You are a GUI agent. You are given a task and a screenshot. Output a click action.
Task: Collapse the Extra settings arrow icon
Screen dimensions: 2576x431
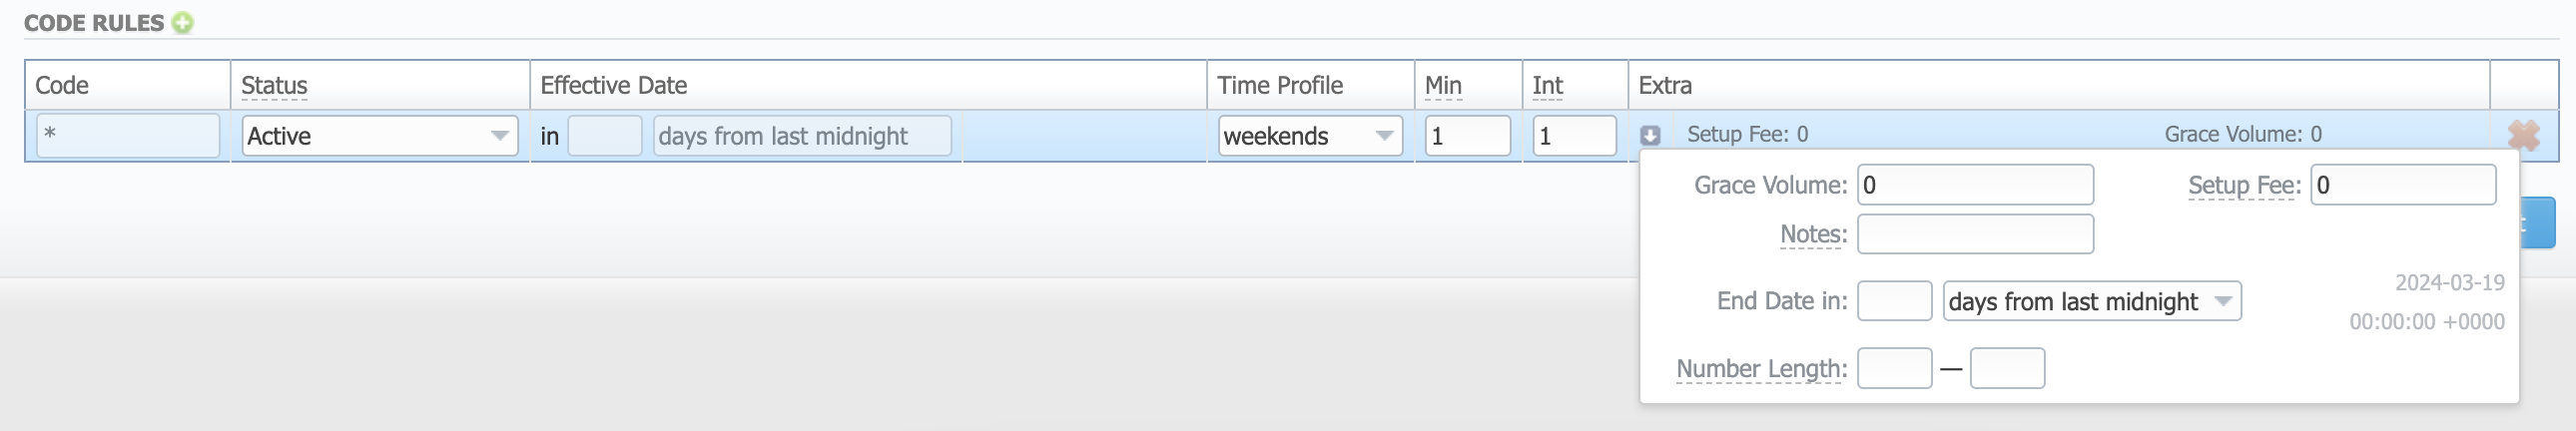(1650, 136)
